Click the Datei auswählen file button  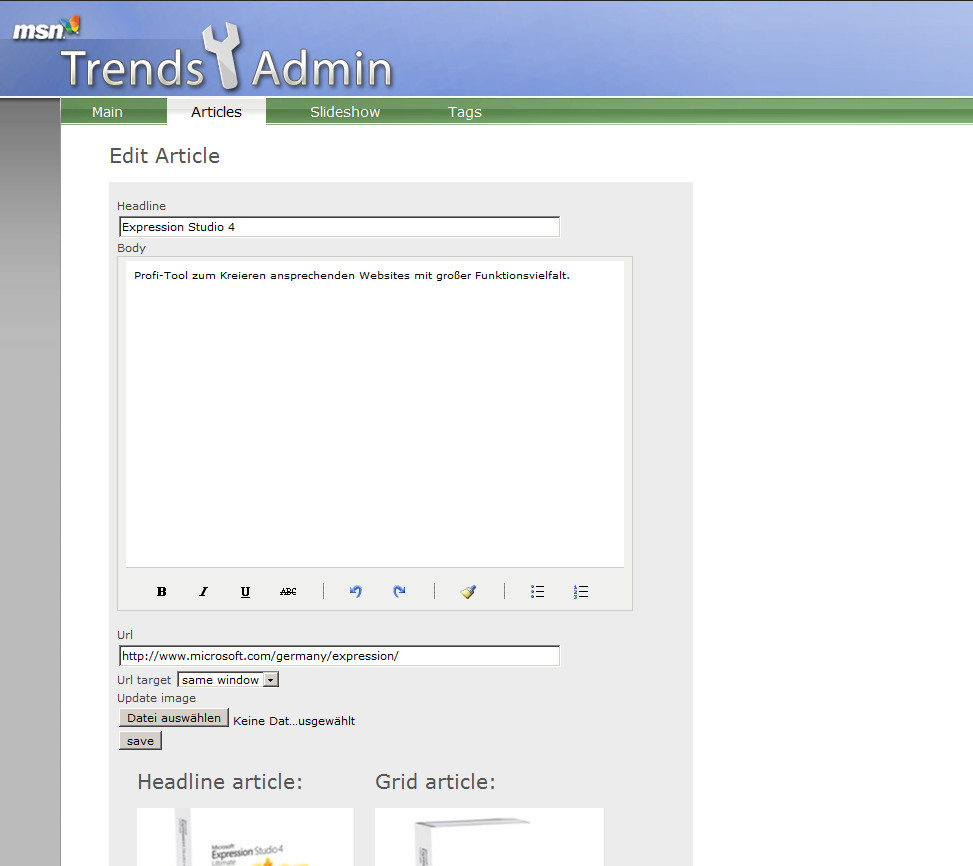tap(174, 718)
